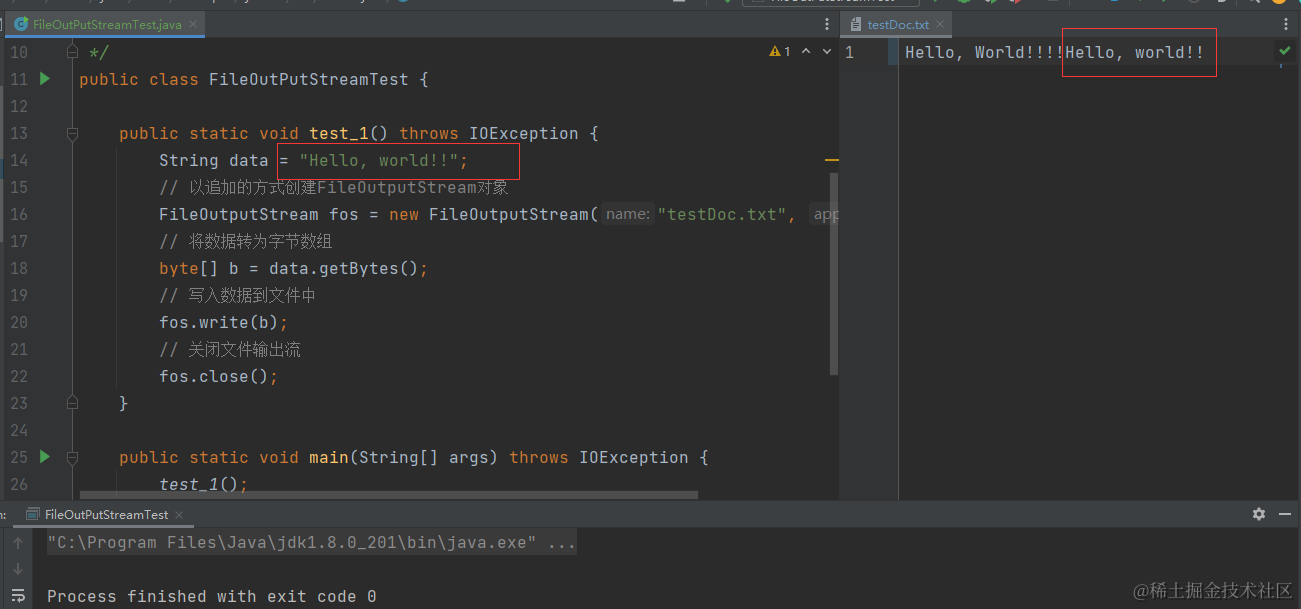Click line number 1 in testDoc.txt
1301x609 pixels.
tap(849, 52)
